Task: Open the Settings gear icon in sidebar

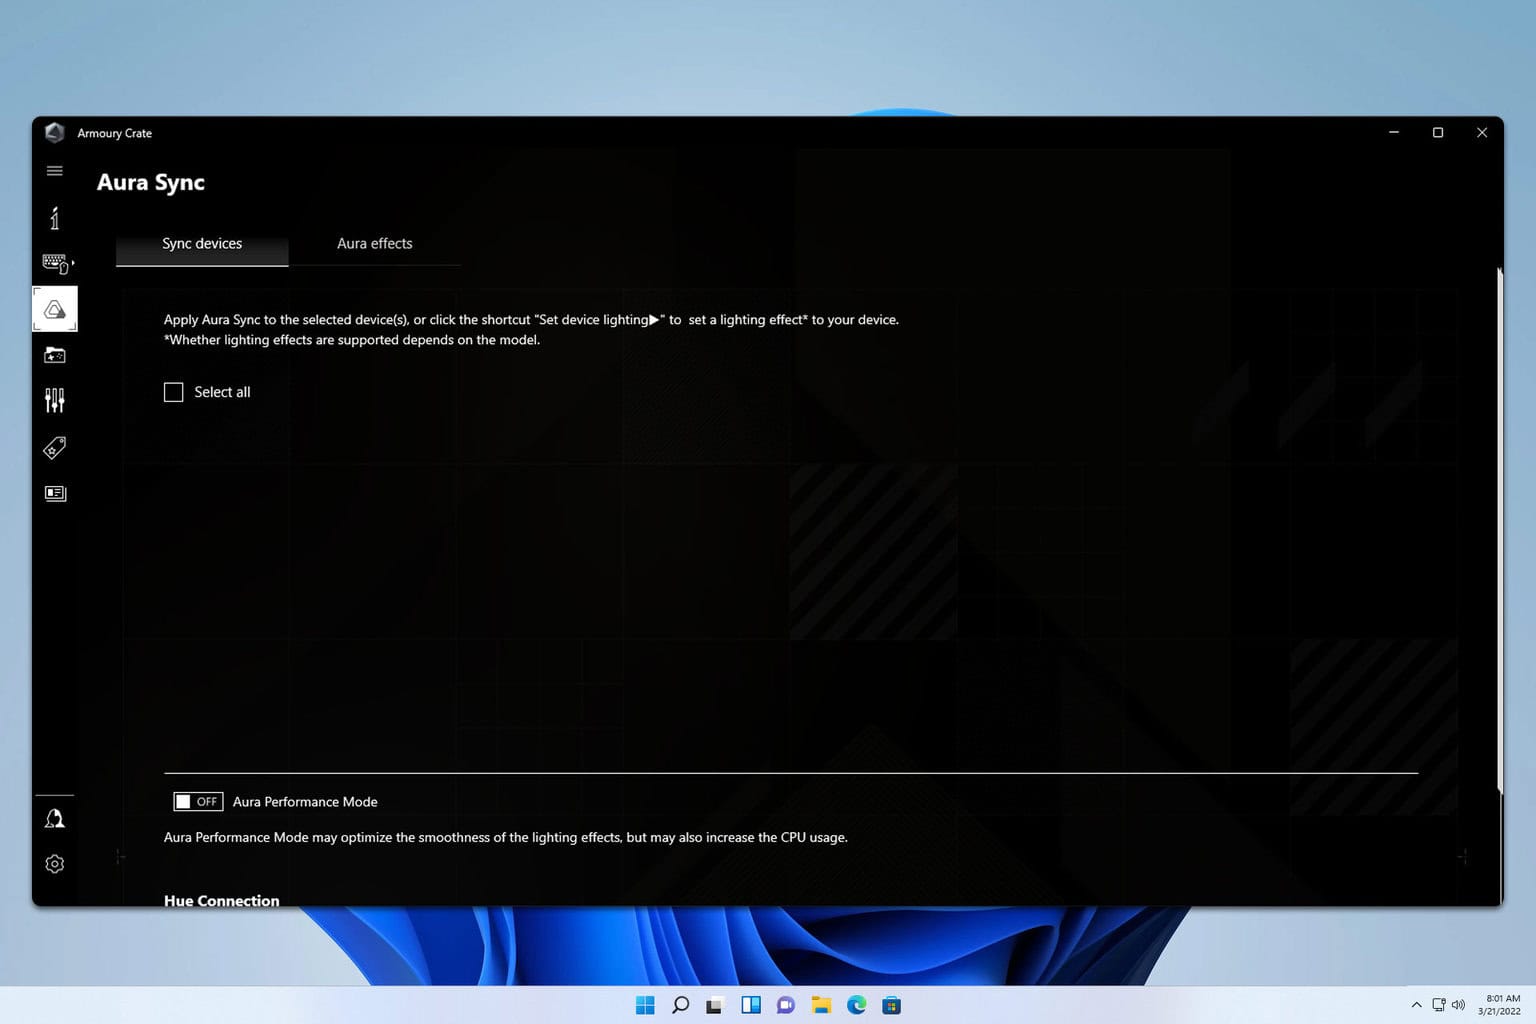Action: 55,864
